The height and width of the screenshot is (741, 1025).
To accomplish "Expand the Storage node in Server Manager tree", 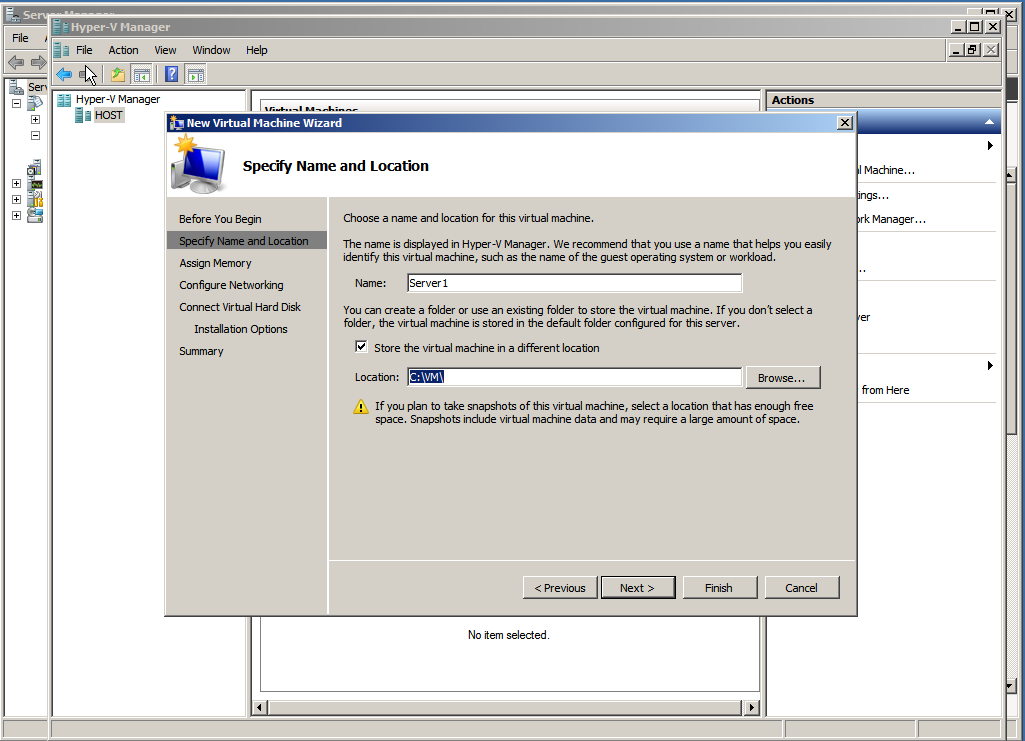I will coord(16,215).
